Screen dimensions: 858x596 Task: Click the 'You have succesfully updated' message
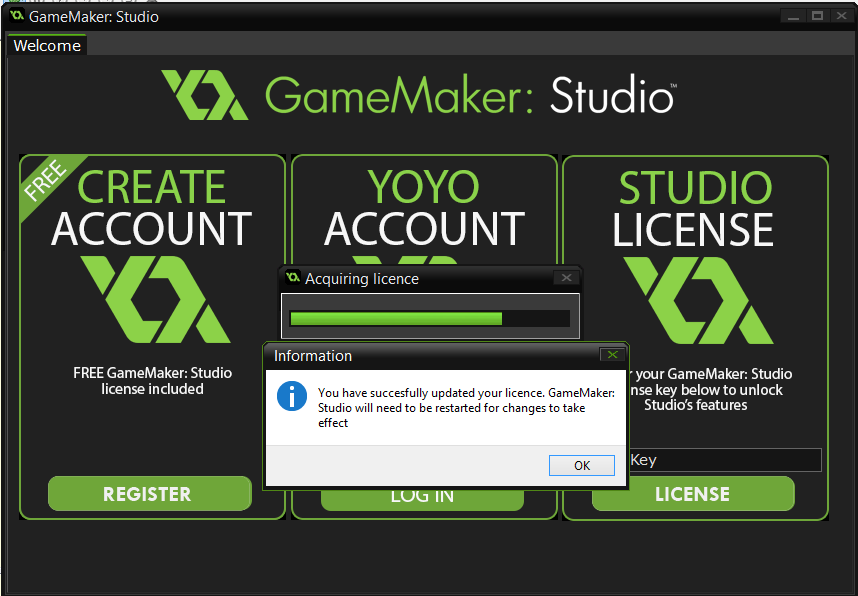466,408
